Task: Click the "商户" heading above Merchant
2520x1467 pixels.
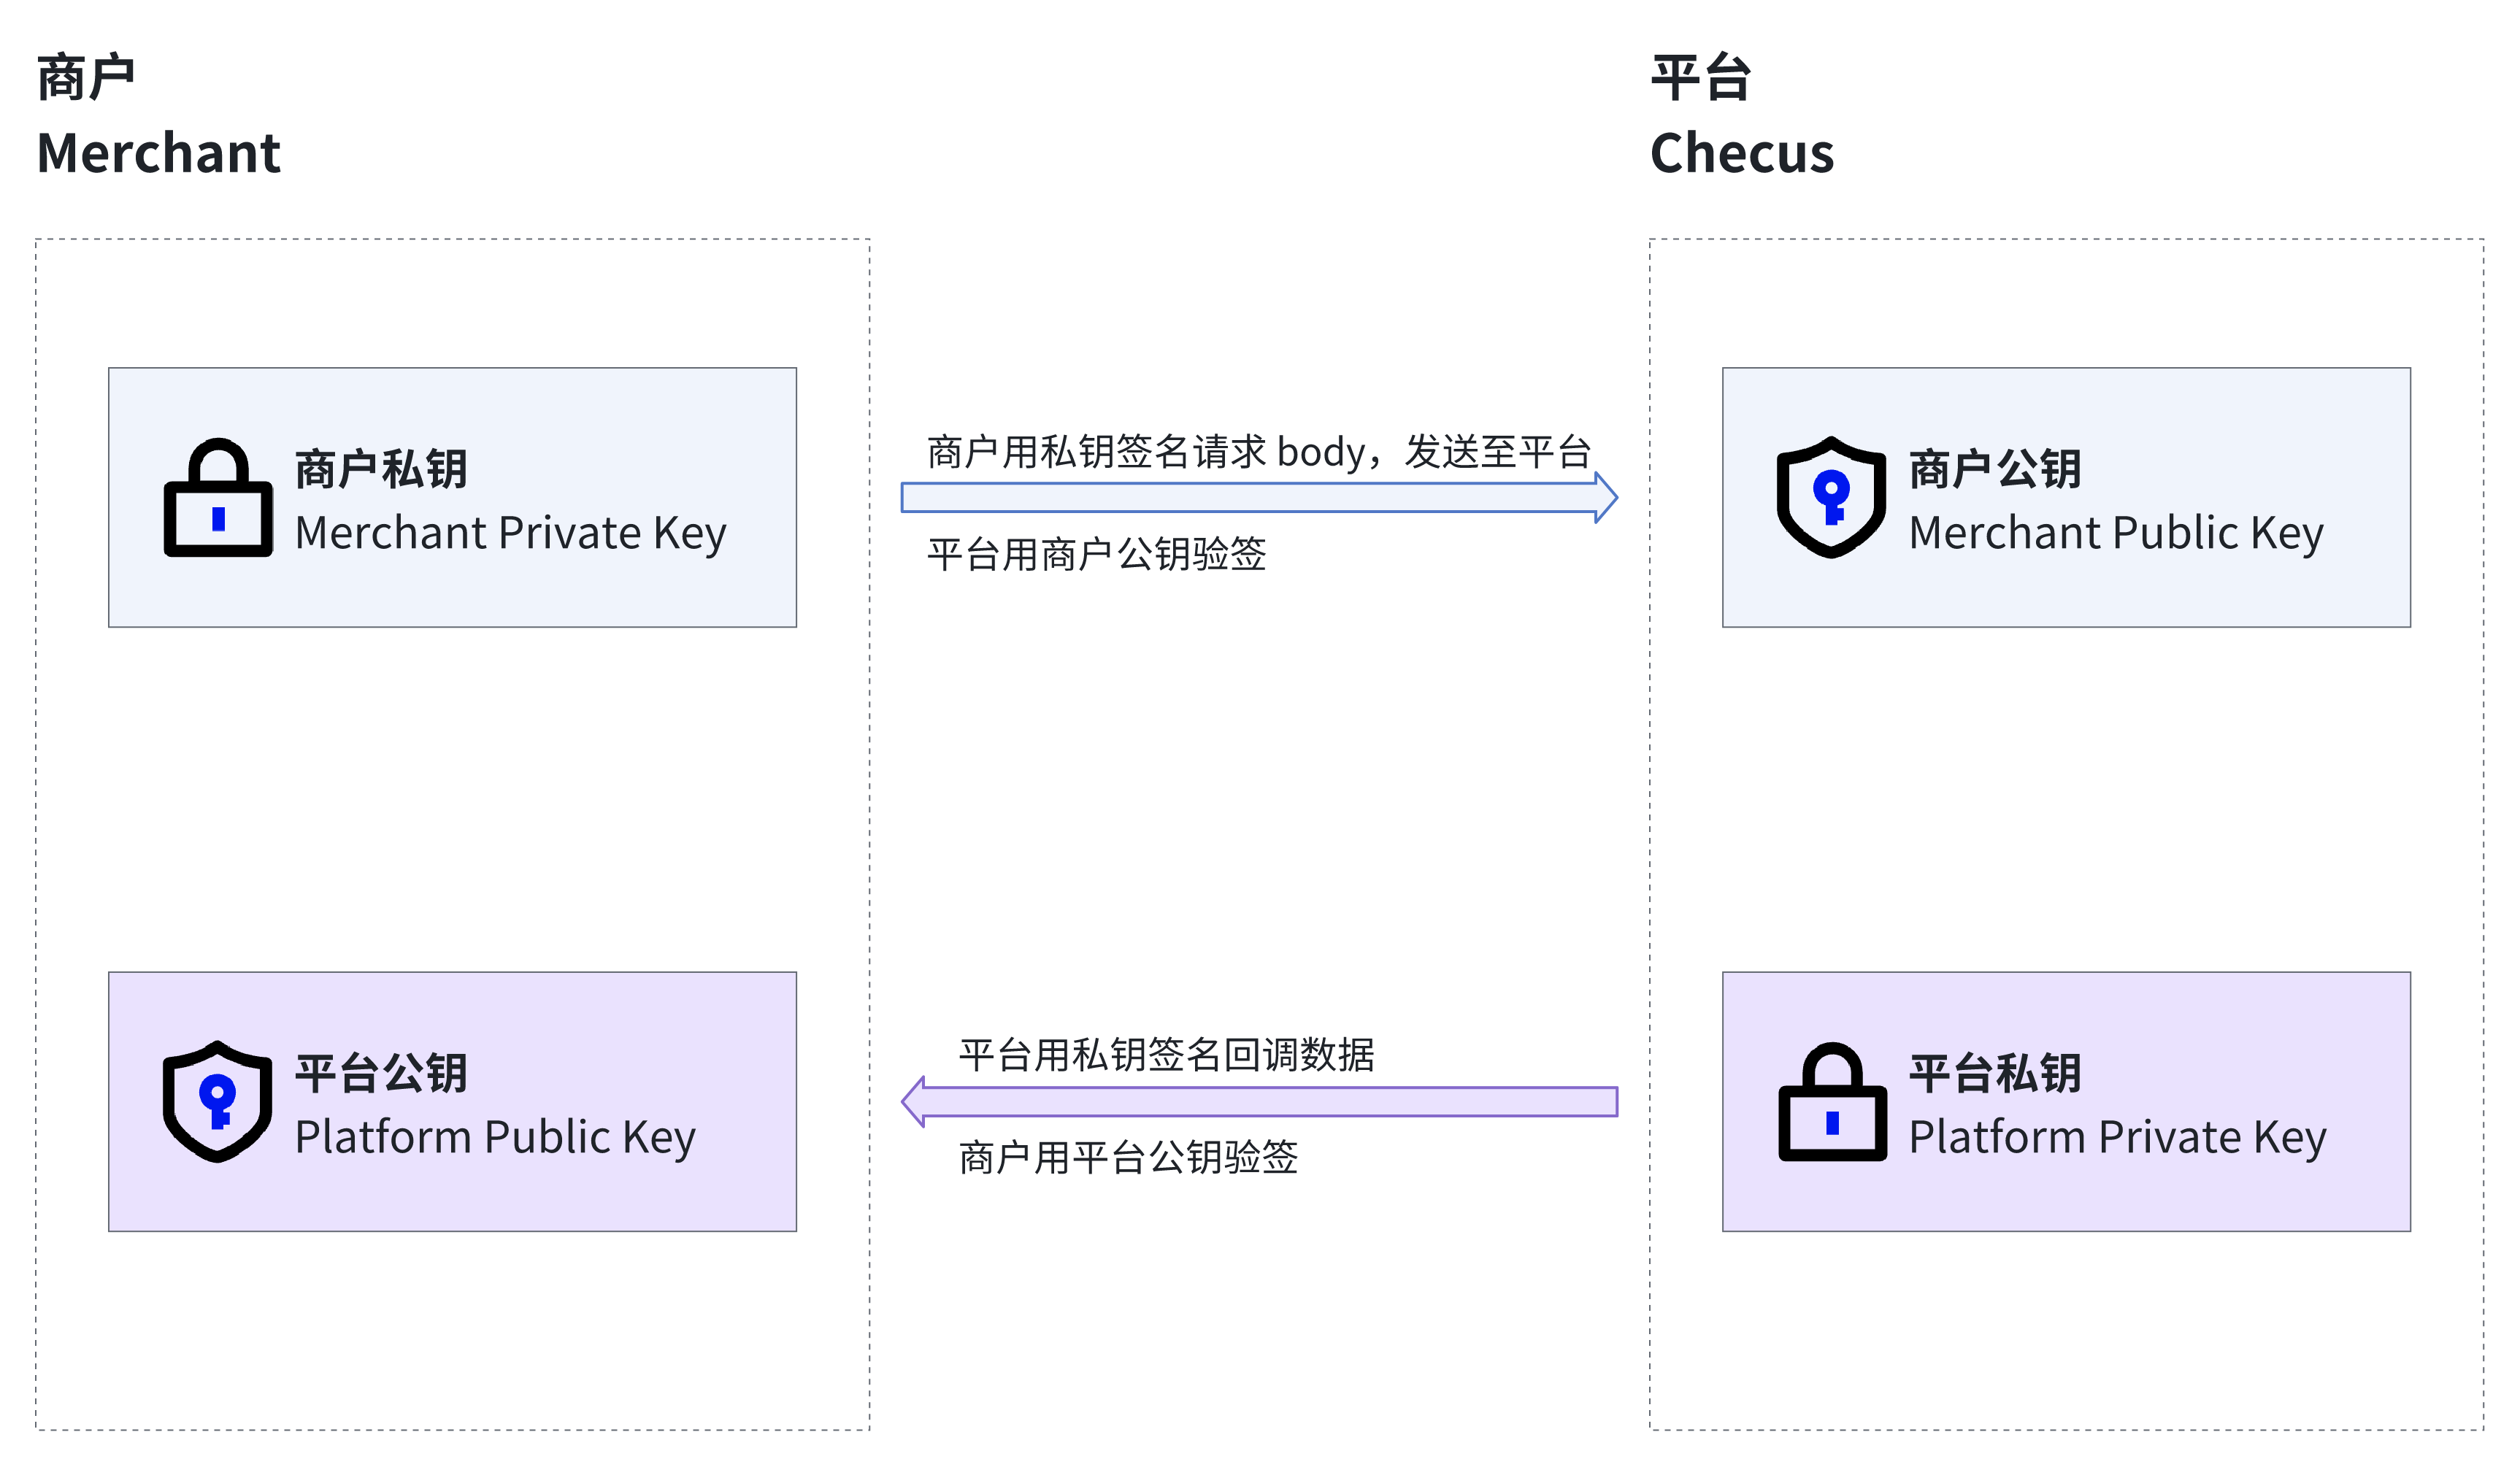Action: pos(86,78)
